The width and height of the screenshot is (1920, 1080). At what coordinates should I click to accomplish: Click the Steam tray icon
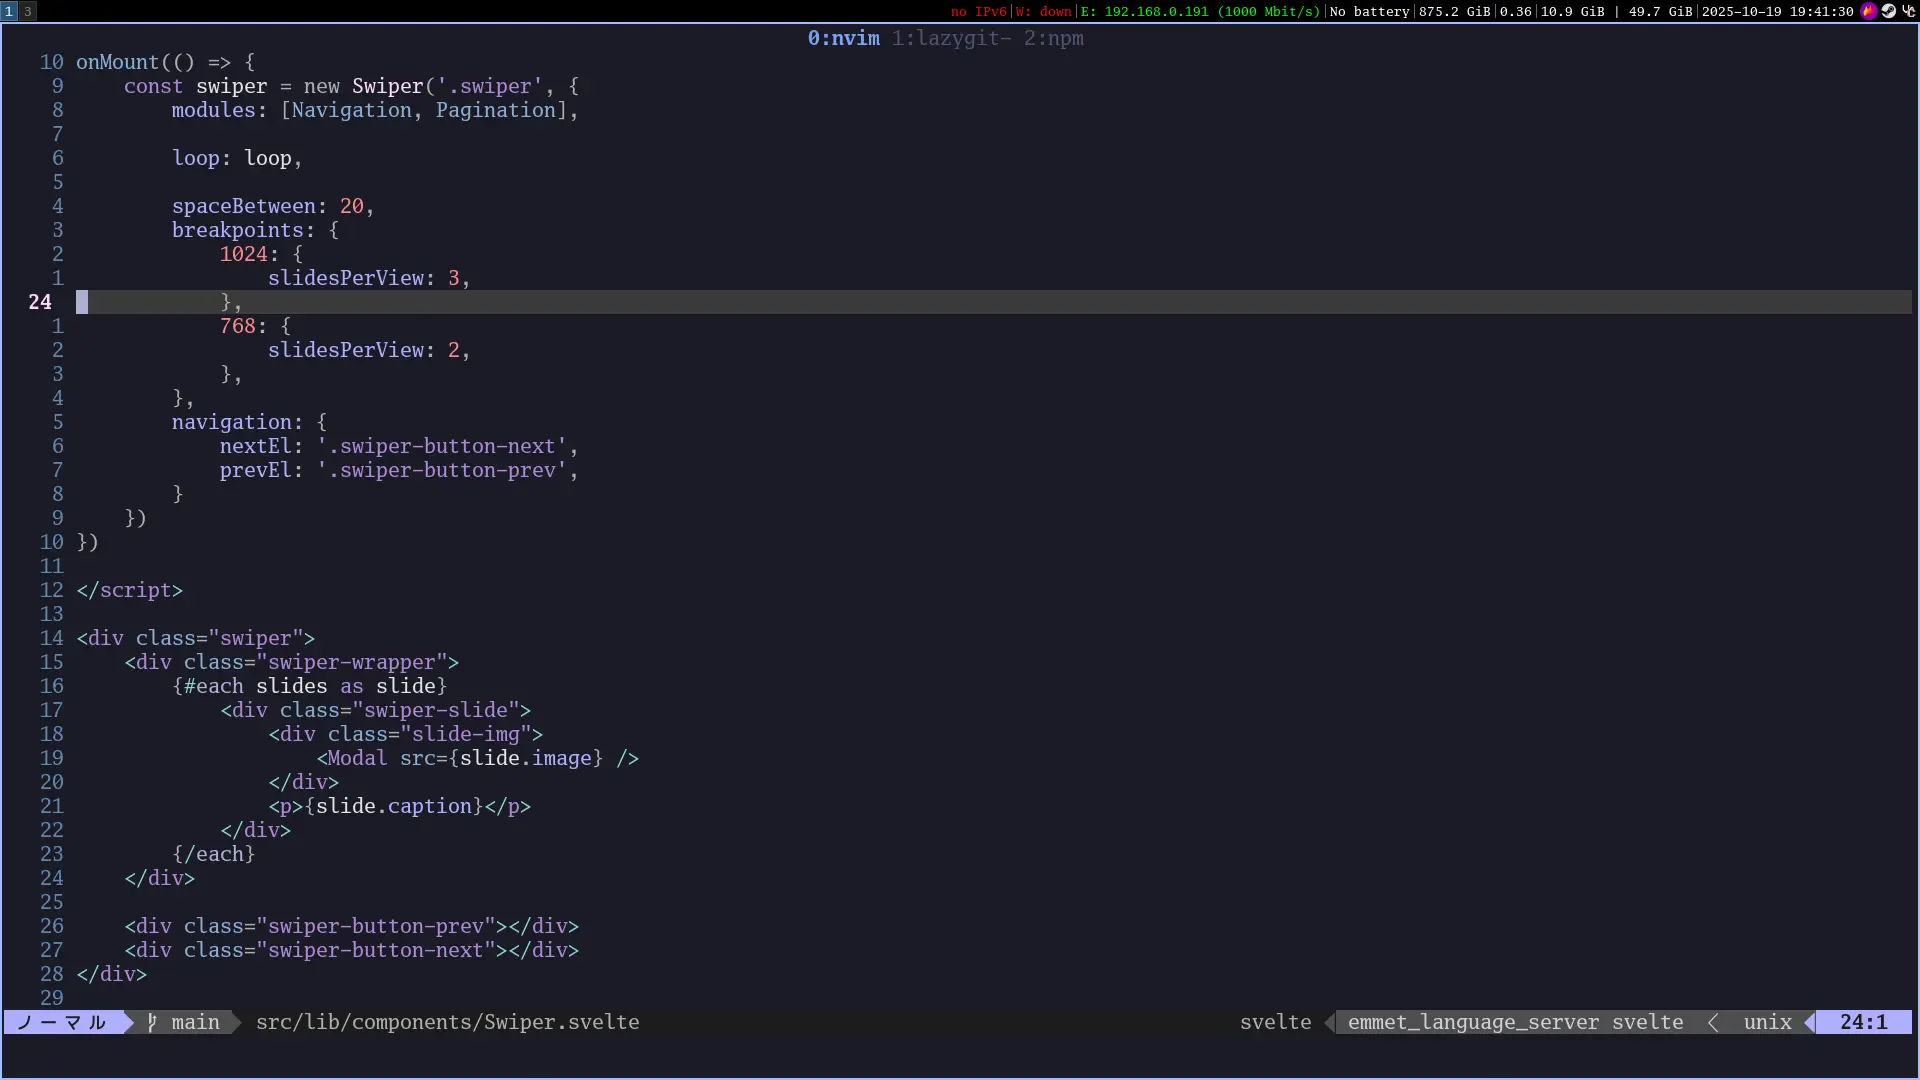tap(1888, 11)
